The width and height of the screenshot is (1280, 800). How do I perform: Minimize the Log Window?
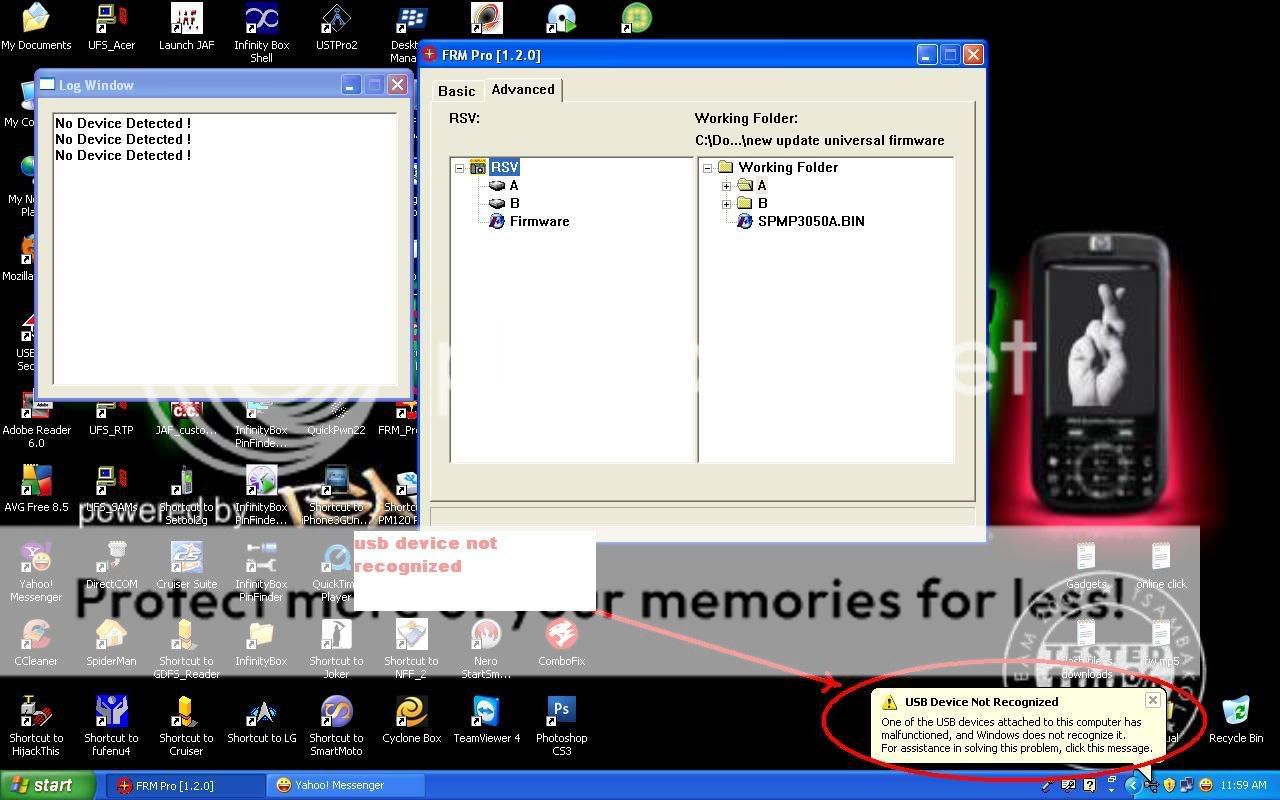pos(350,85)
